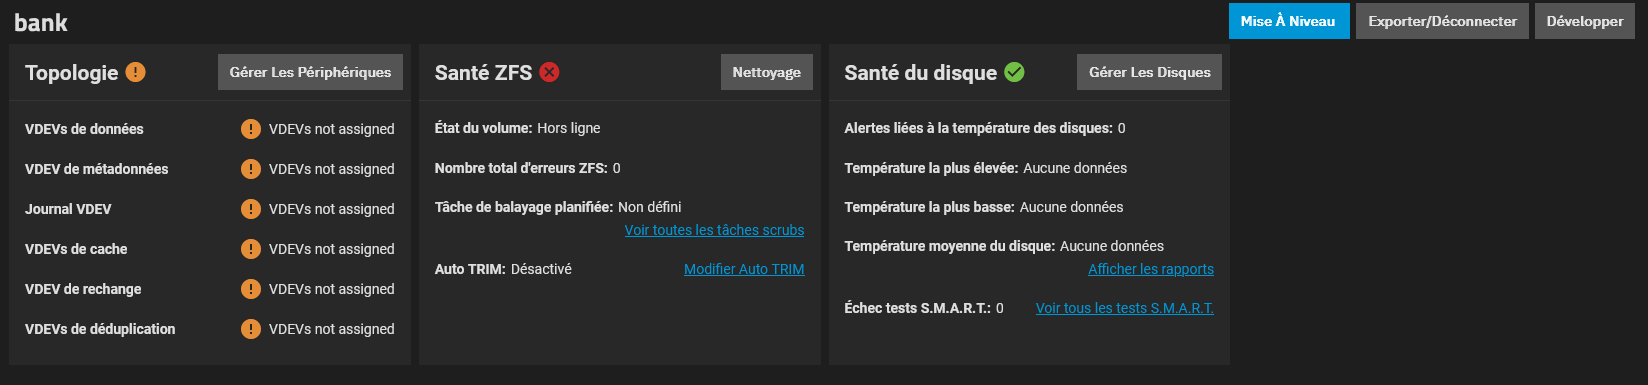Click the green check icon beside Santé du disque
Viewport: 1648px width, 385px height.
[x=1014, y=72]
